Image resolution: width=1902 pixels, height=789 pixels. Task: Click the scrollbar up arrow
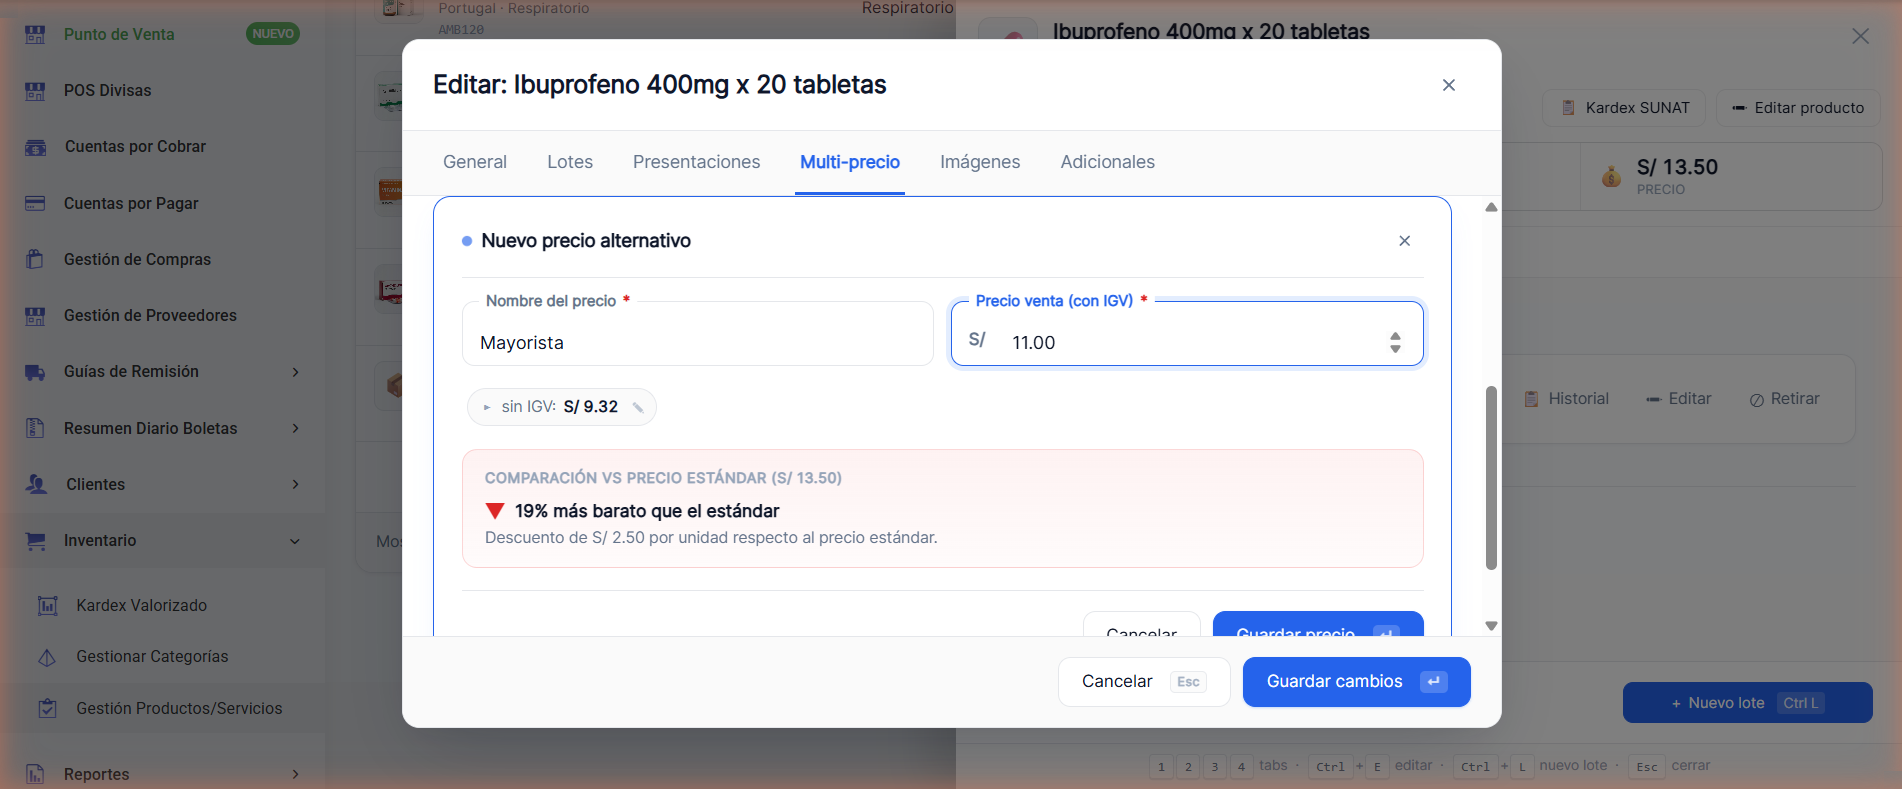[x=1491, y=208]
